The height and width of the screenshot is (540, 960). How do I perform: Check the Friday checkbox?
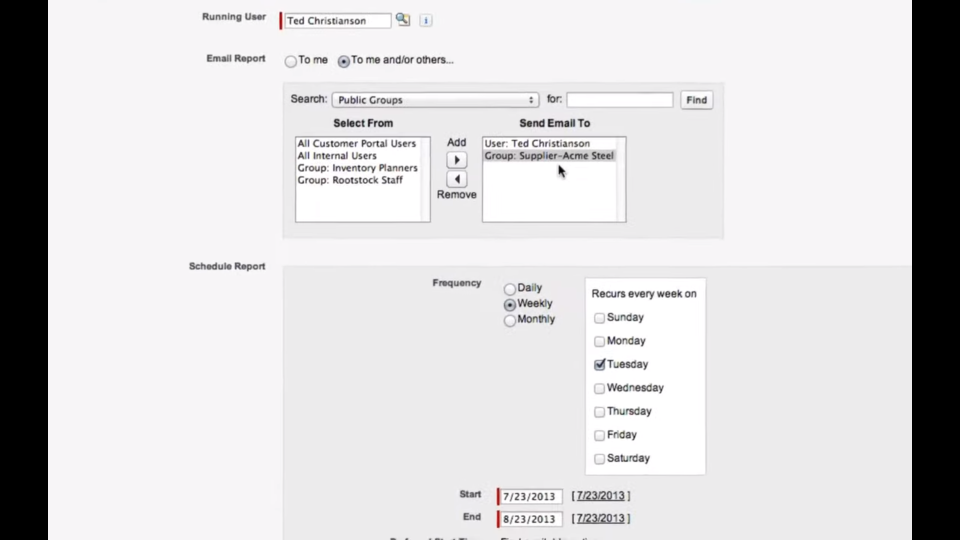tap(599, 435)
